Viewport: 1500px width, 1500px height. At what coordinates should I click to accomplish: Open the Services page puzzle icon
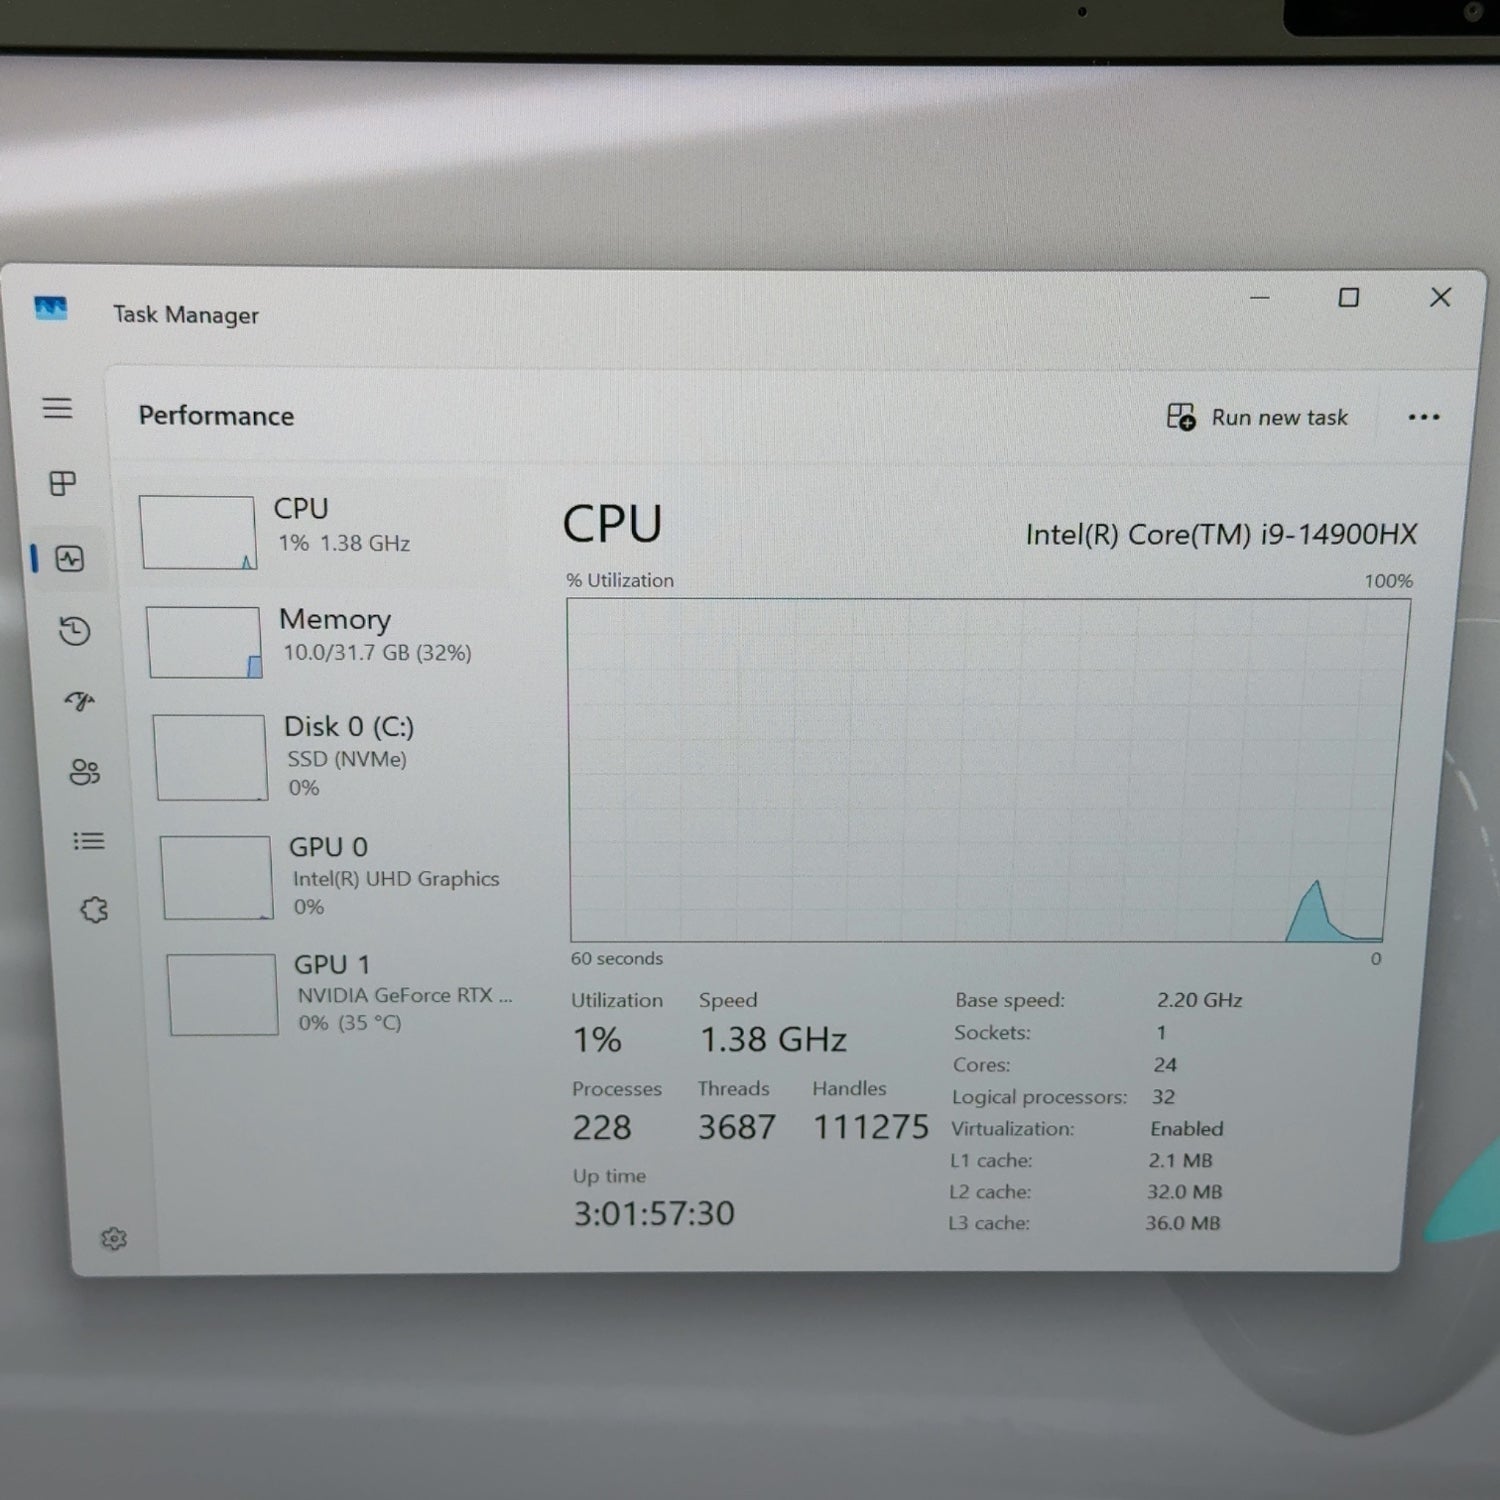point(94,909)
